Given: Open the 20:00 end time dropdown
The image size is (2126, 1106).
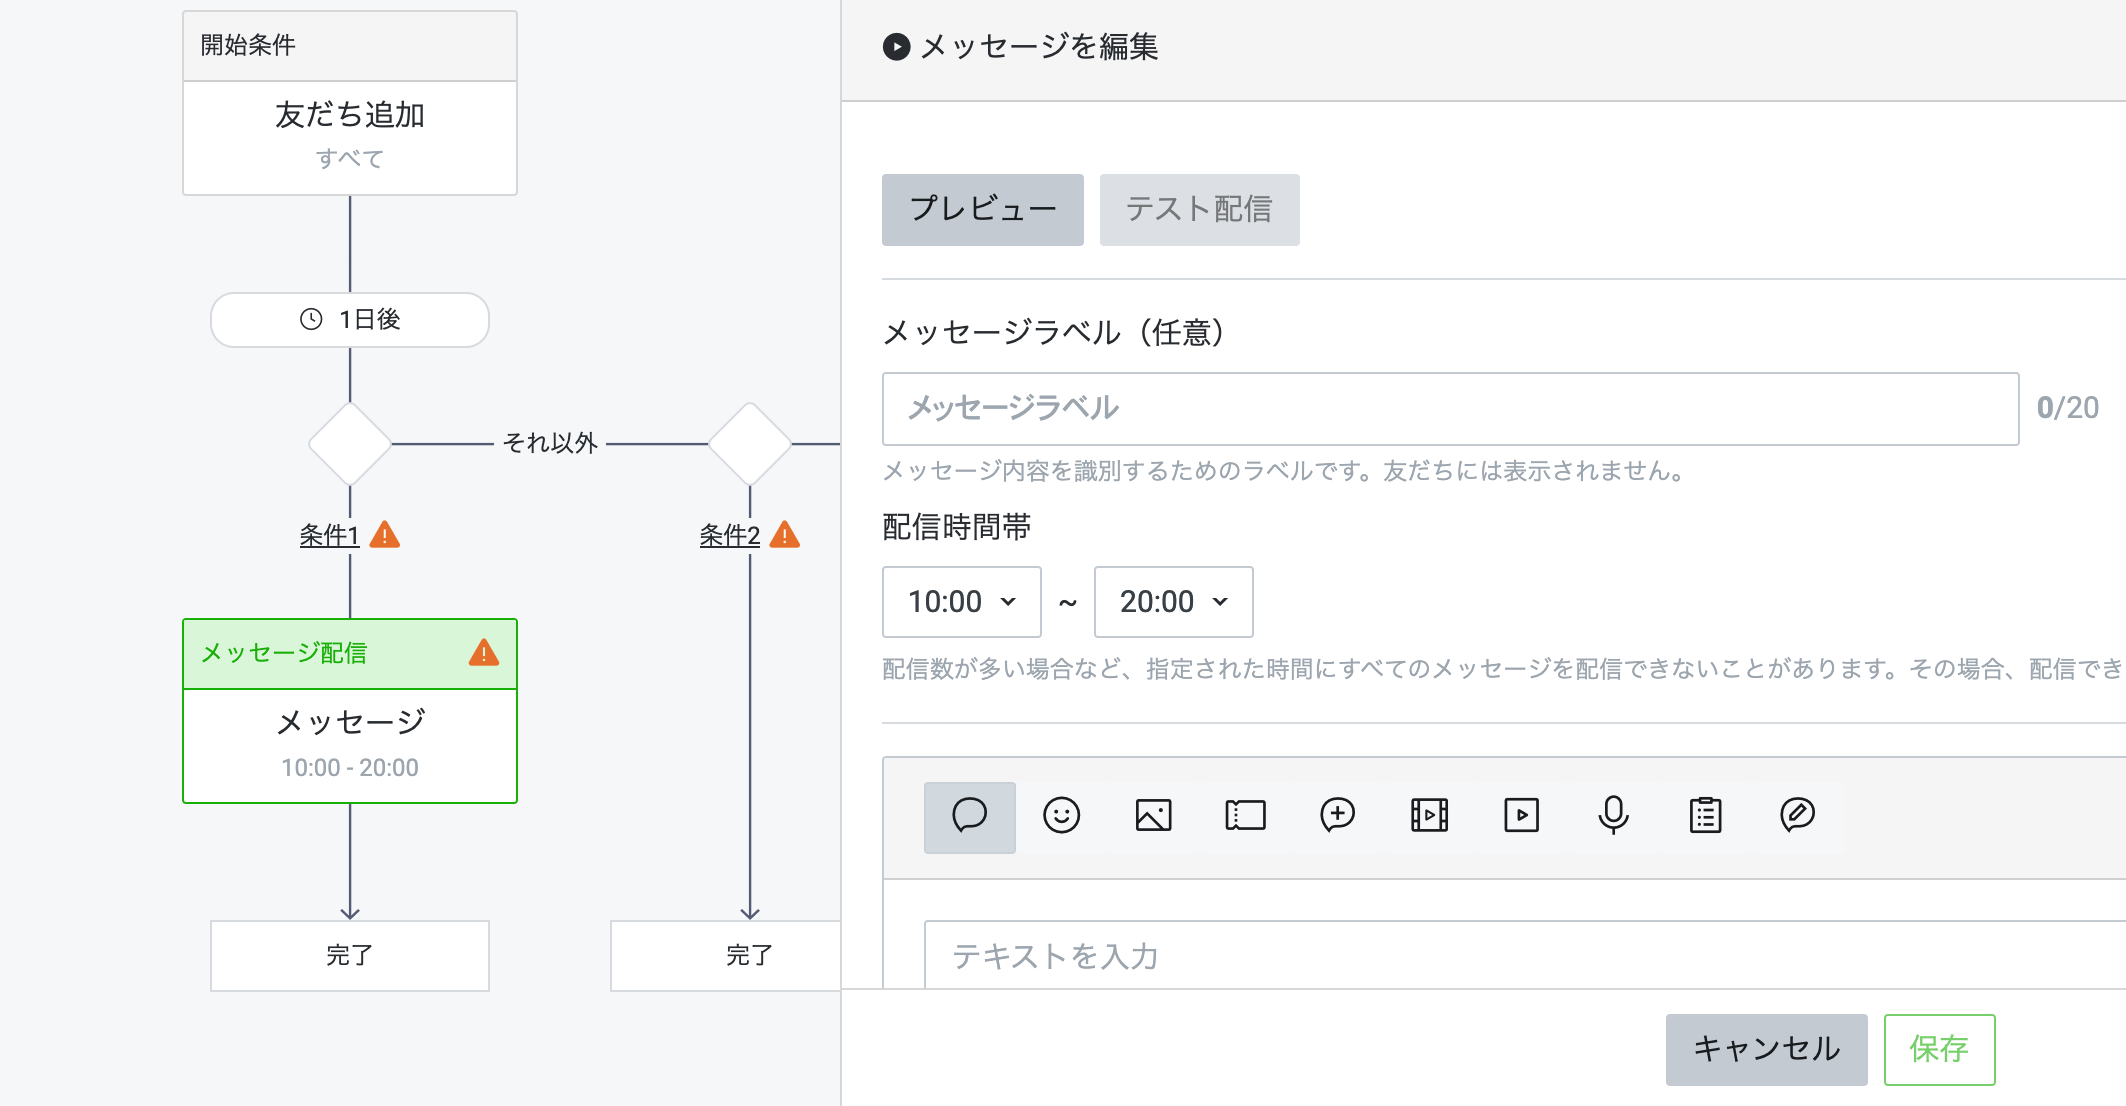Looking at the screenshot, I should (1173, 602).
